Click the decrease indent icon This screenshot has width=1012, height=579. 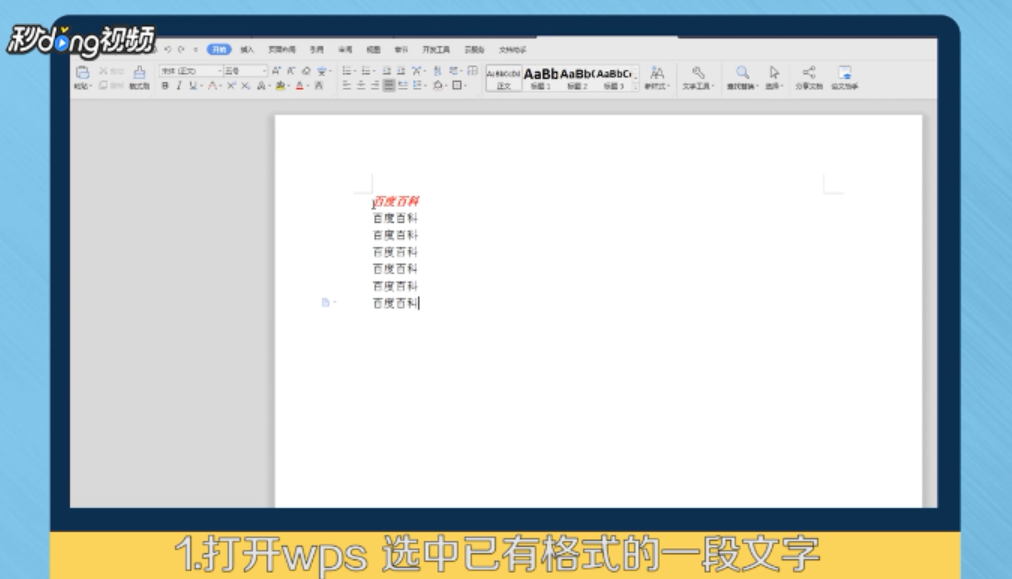click(387, 71)
